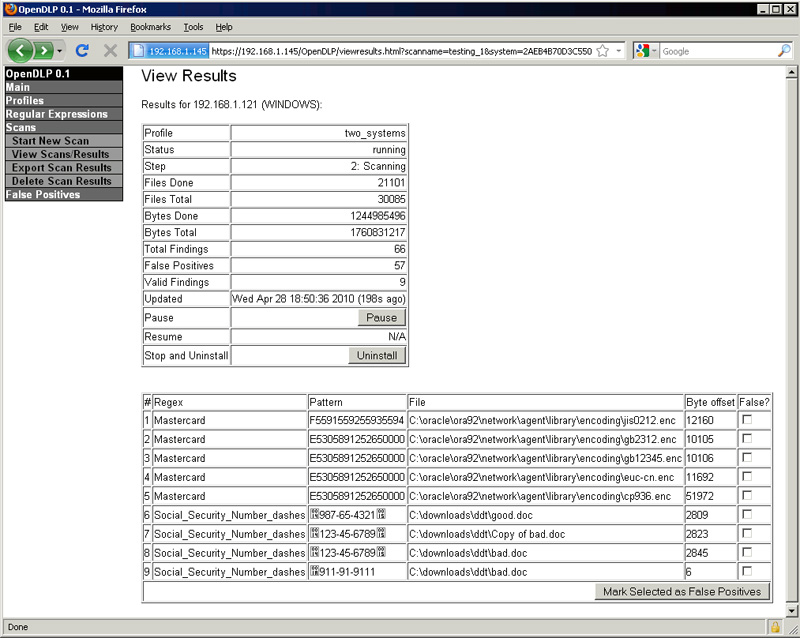Viewport: 800px width, 638px height.
Task: Click the Uninstall button
Action: pos(377,355)
